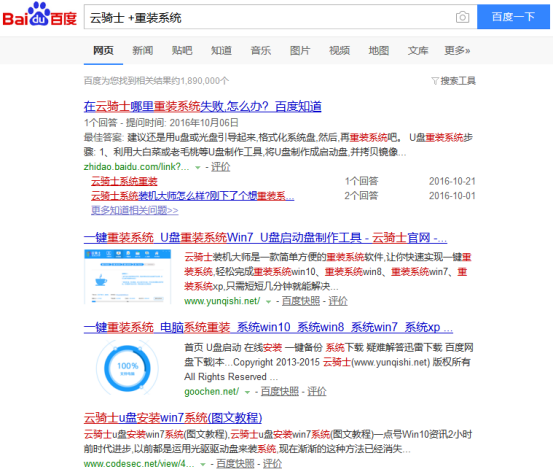Expand dropdown arrow next to goochen.net
Screen dimensions: 554x472
(x=247, y=392)
